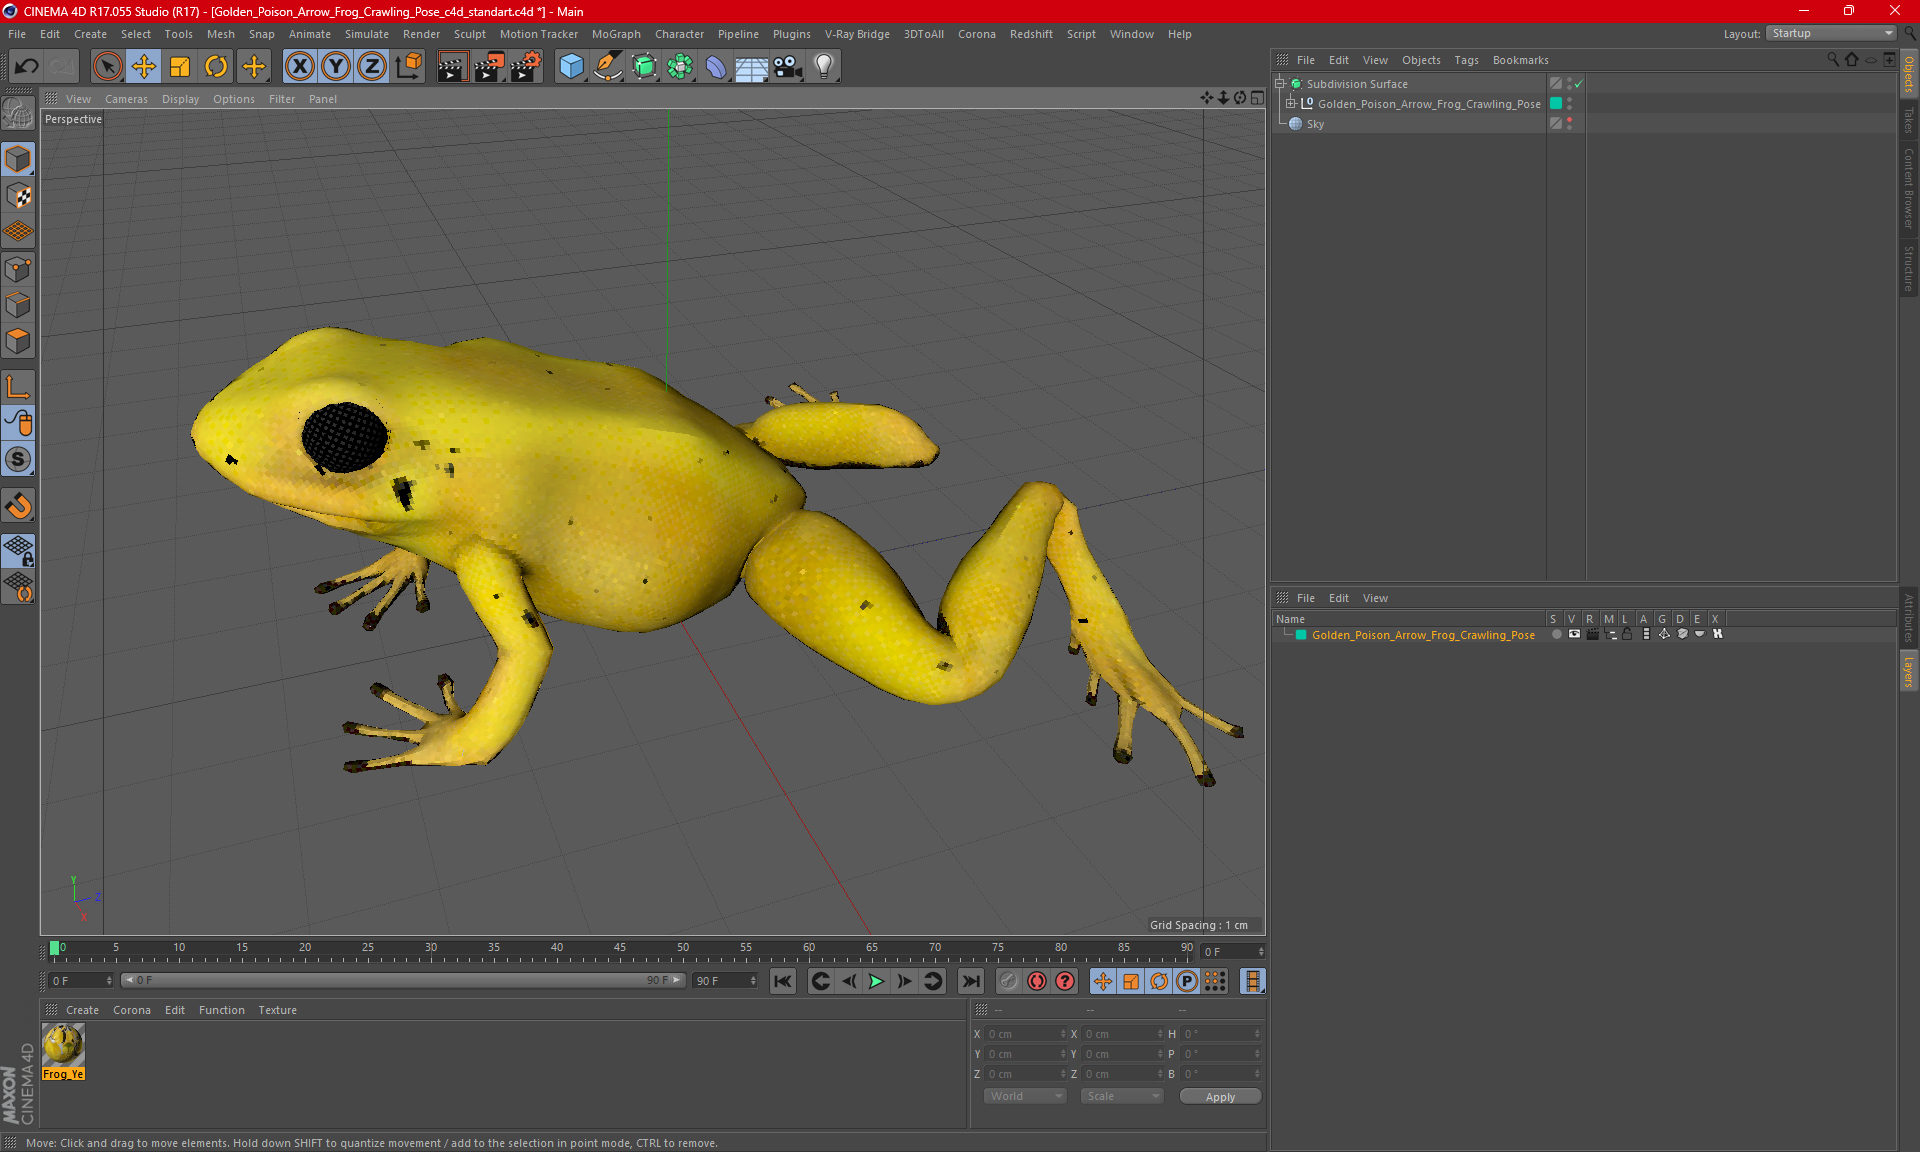Jump to the end of the animation

pos(970,981)
